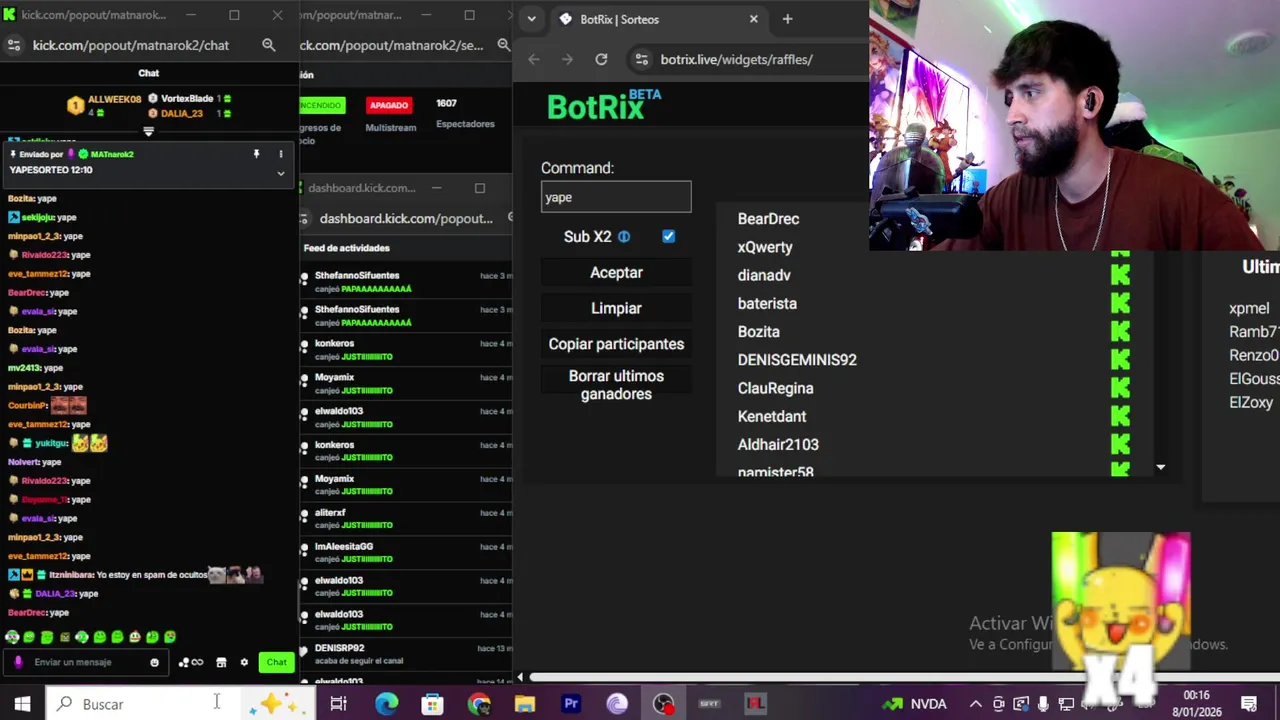Open Task View on the taskbar
The height and width of the screenshot is (720, 1280).
(338, 704)
